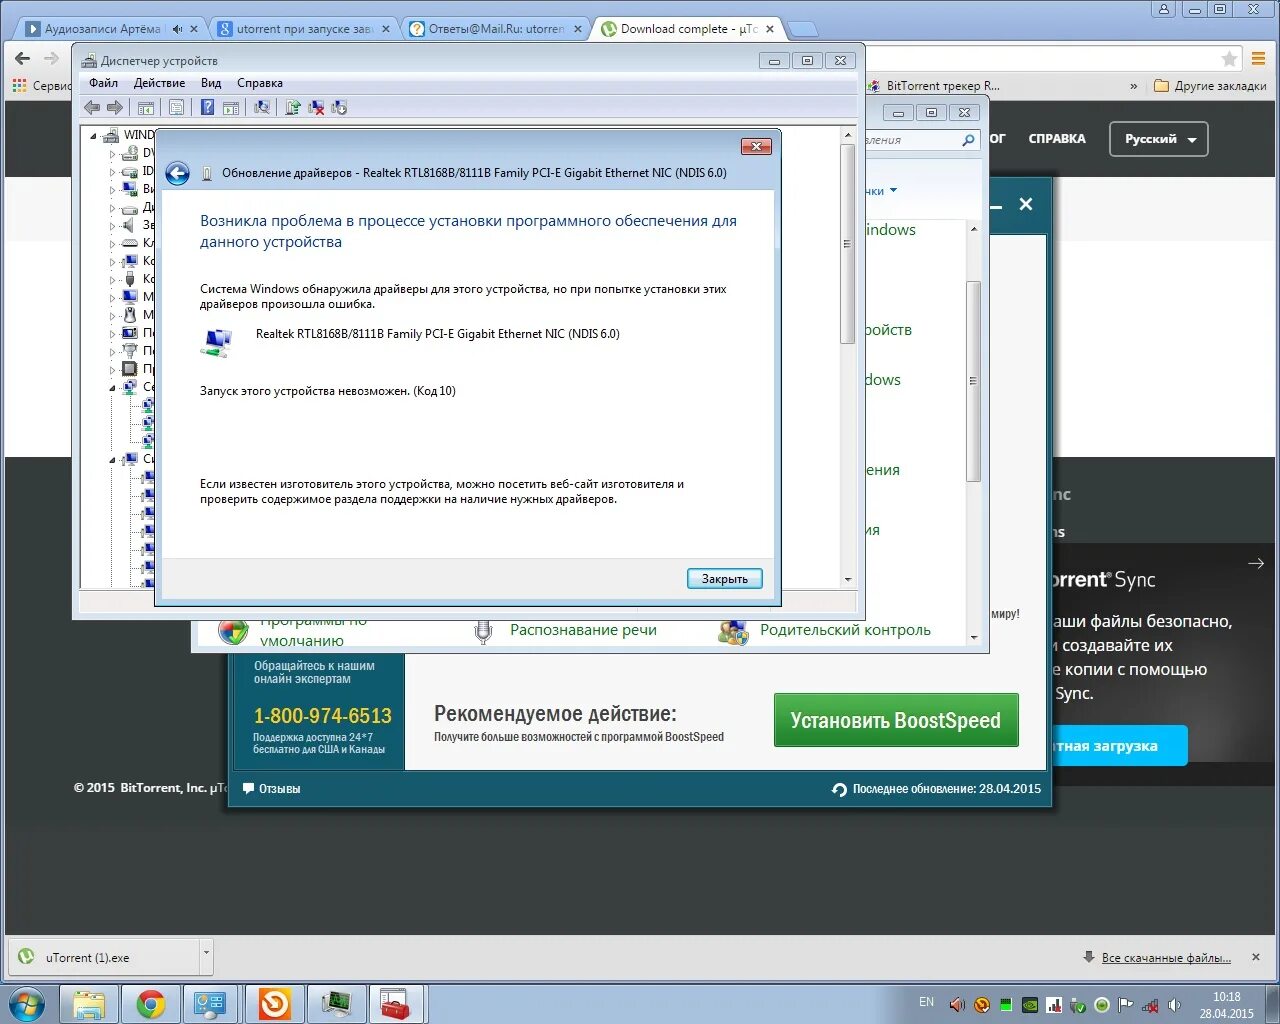Open Все скачанные файлы link
The width and height of the screenshot is (1280, 1024).
coord(1166,958)
